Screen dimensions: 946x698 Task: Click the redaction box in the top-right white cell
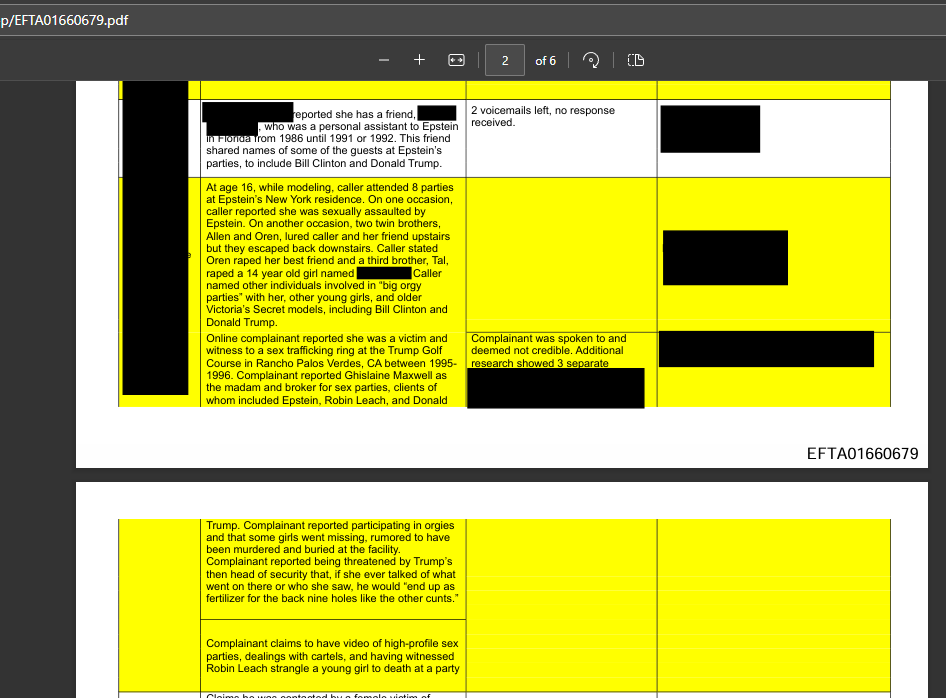(x=710, y=129)
